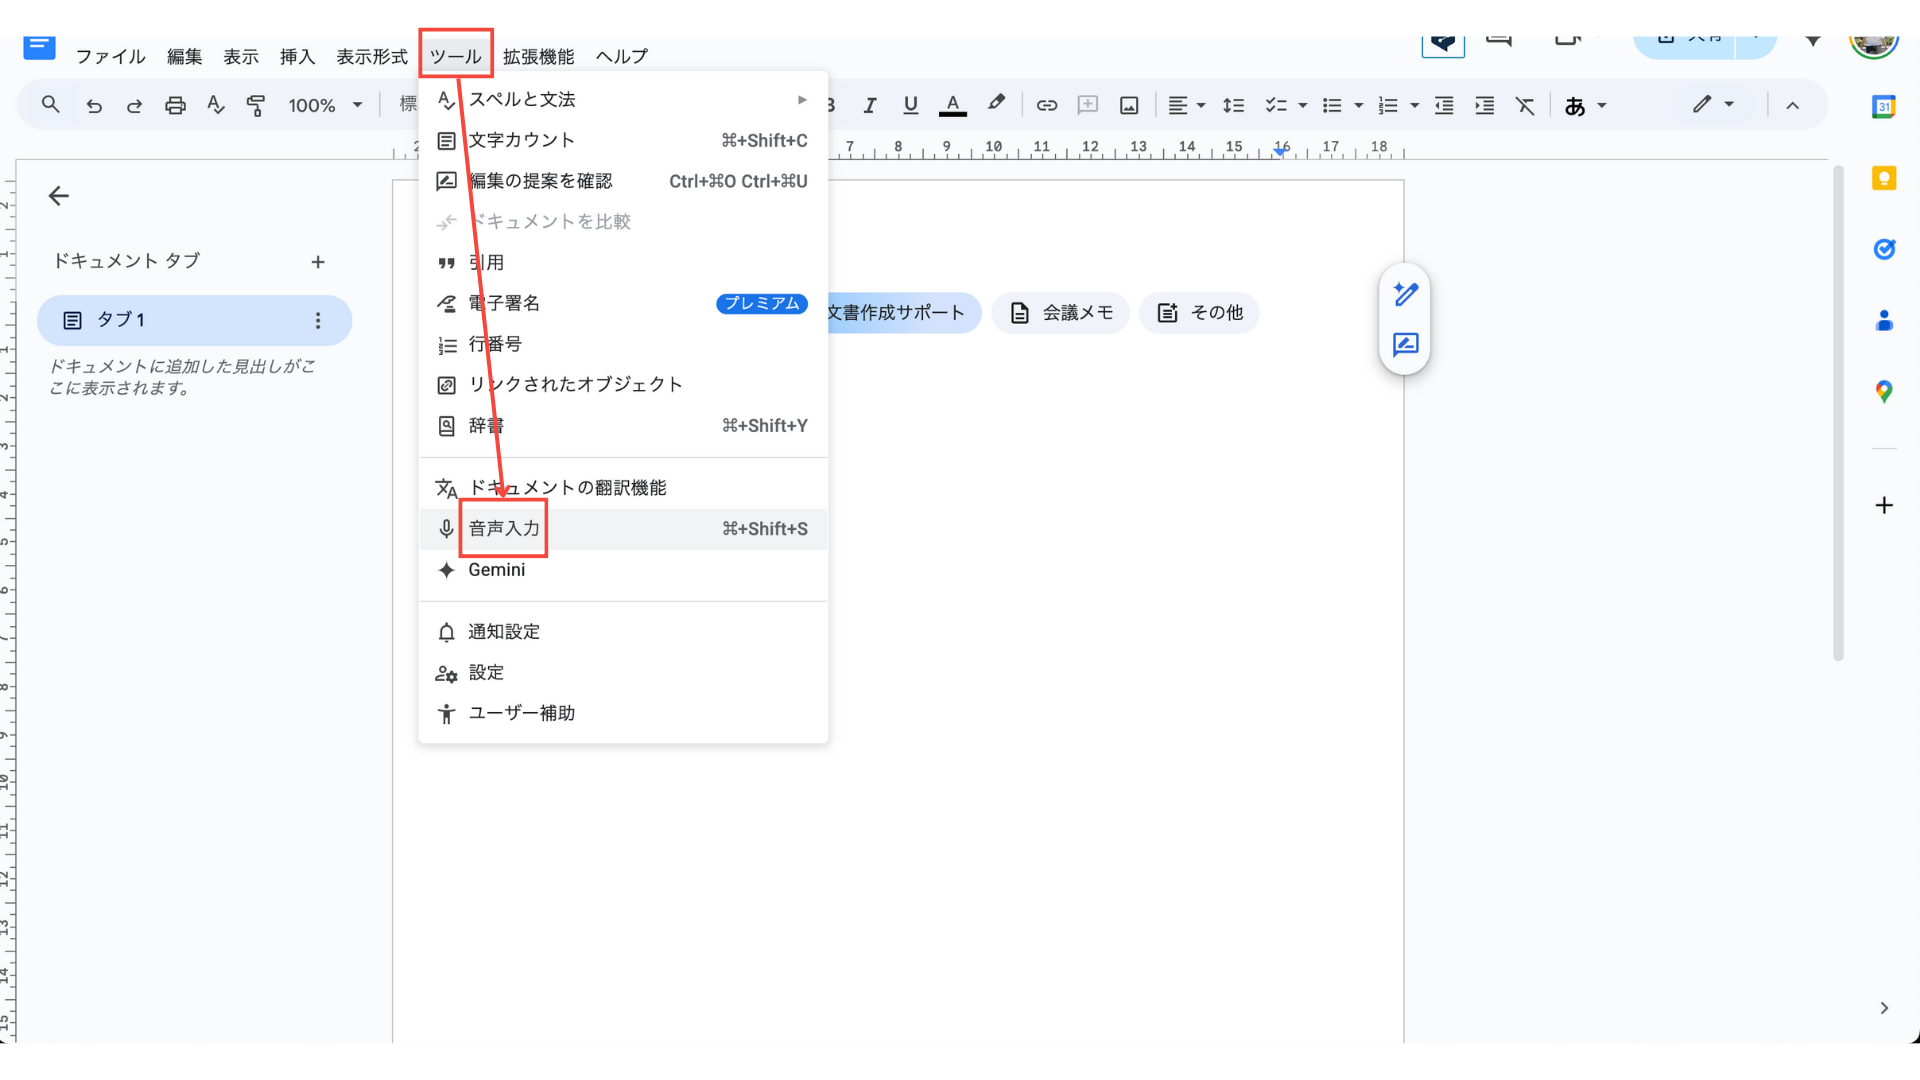Toggle italic formatting
Image resolution: width=1920 pixels, height=1080 pixels.
pyautogui.click(x=870, y=105)
